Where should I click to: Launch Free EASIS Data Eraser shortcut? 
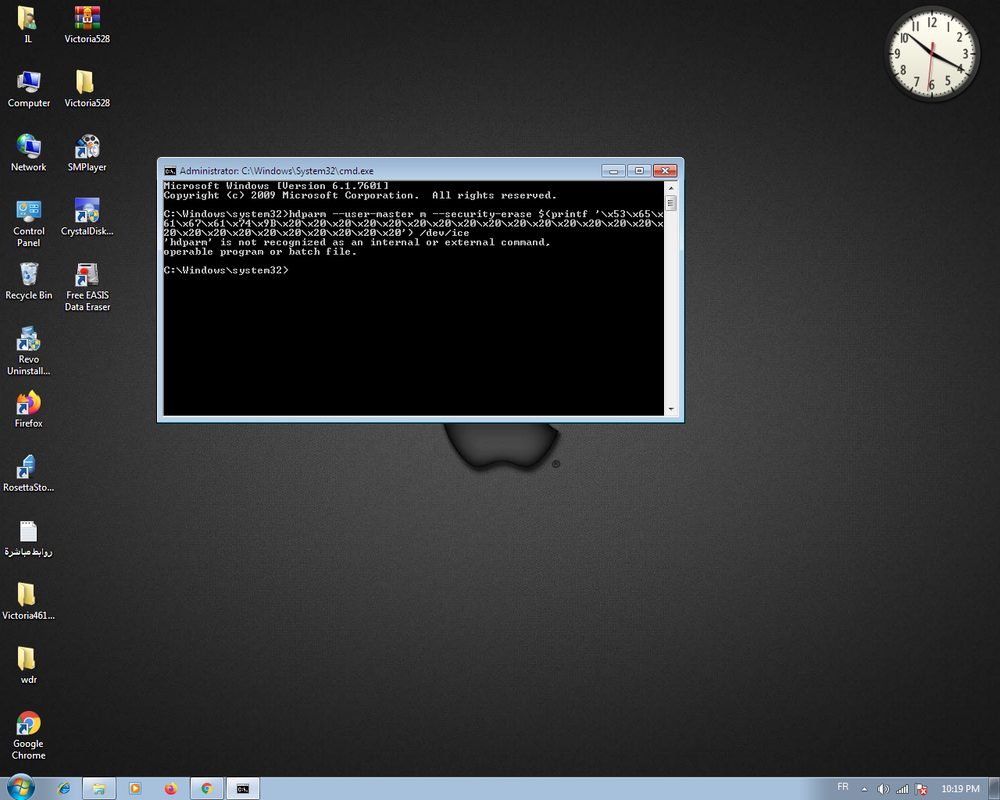point(87,287)
